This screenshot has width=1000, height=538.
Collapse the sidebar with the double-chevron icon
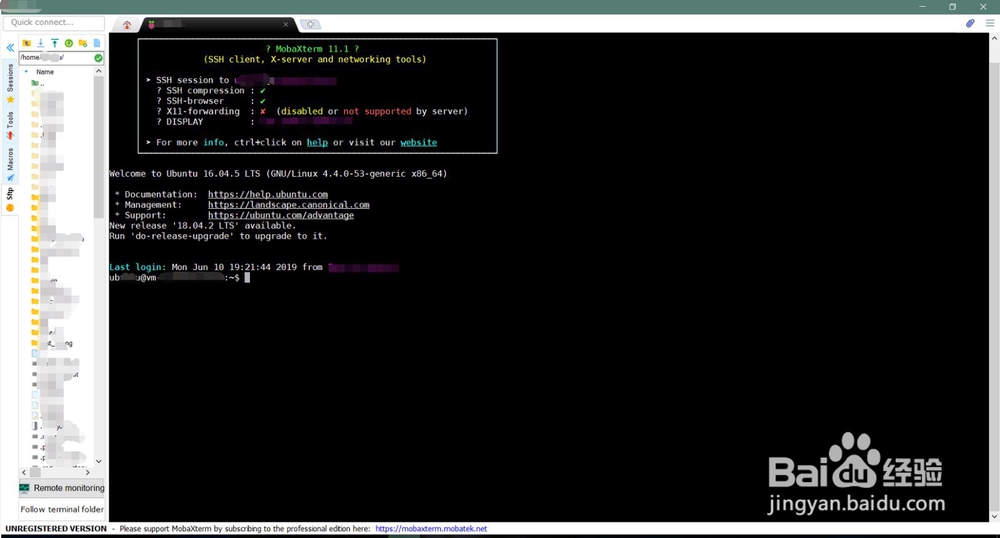click(x=10, y=47)
